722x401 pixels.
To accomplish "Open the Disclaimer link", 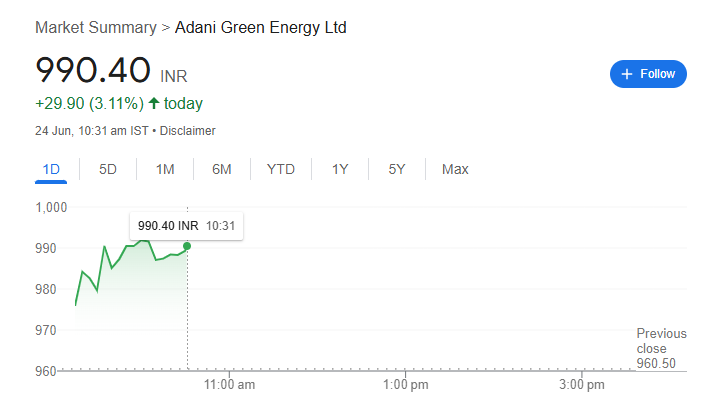I will click(188, 131).
